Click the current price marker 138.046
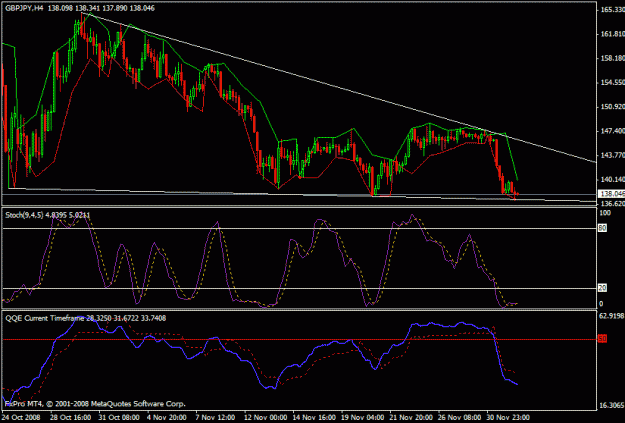 point(611,194)
